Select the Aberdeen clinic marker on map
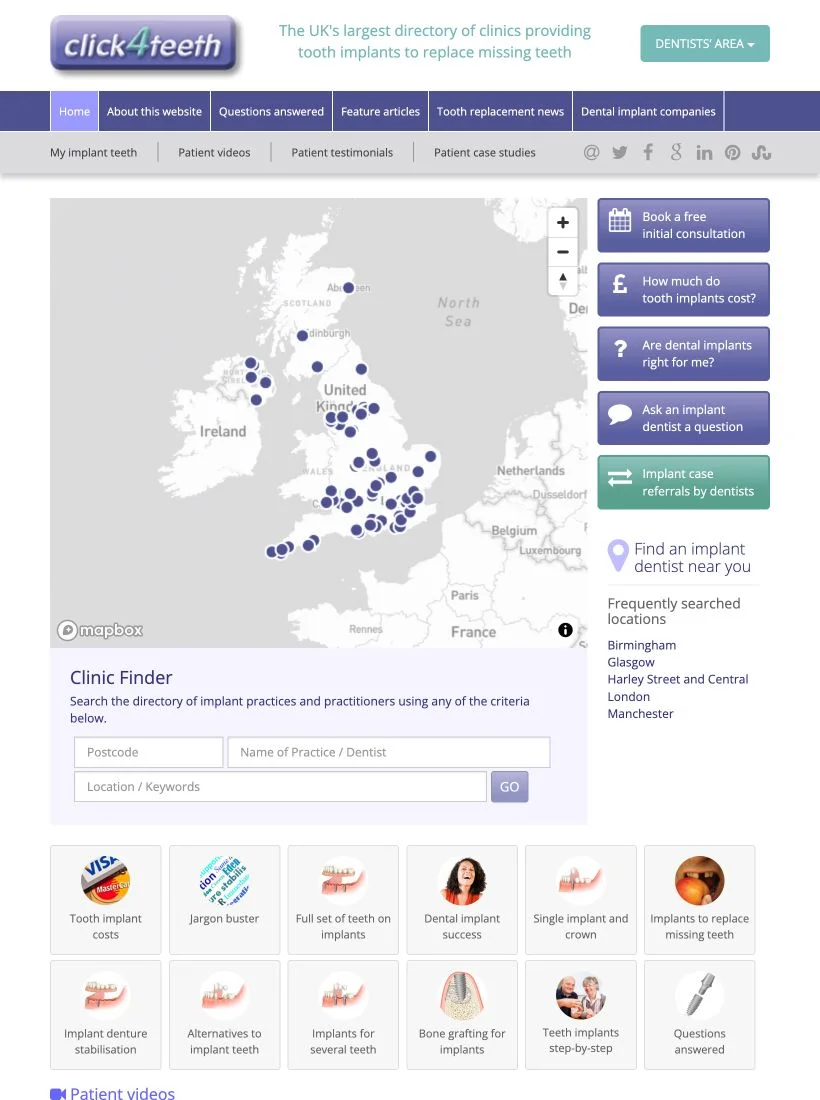The image size is (820, 1100). pyautogui.click(x=348, y=288)
